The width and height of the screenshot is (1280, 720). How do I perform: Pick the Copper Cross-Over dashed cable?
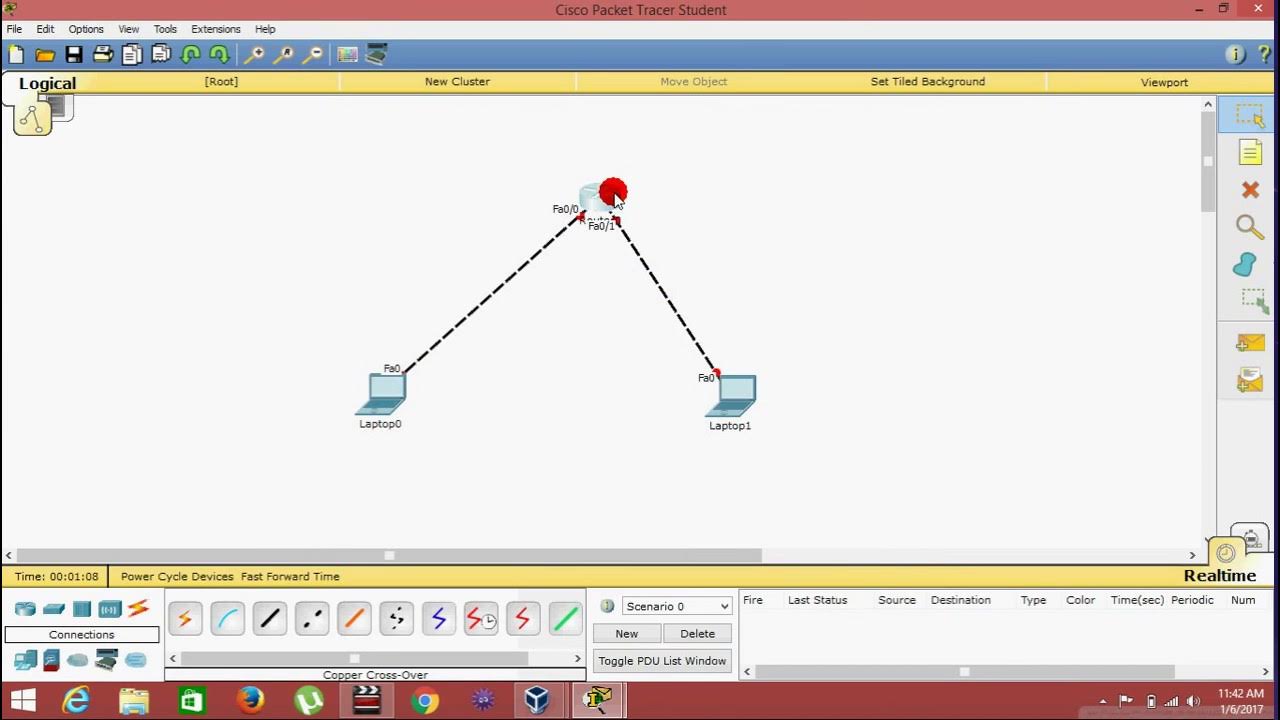tap(312, 620)
